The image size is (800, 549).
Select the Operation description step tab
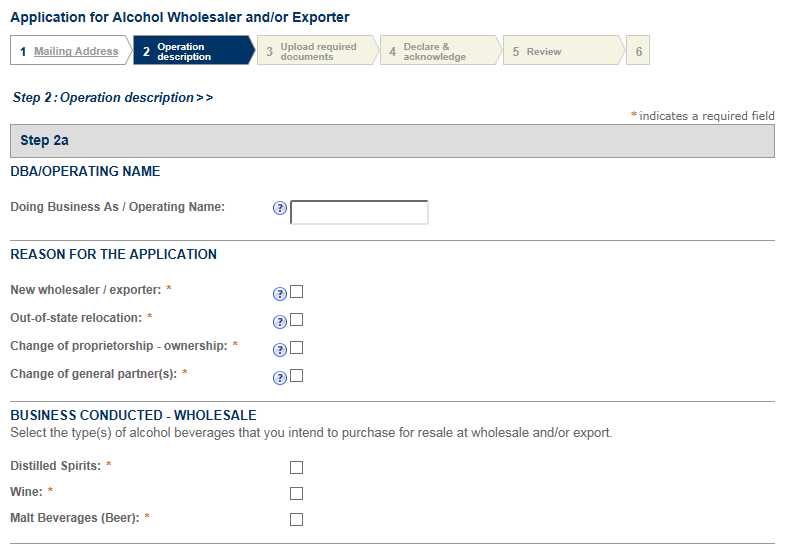(190, 51)
